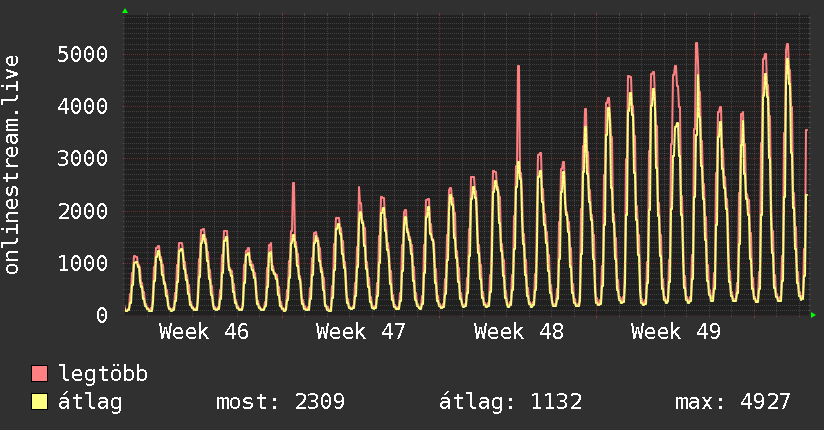Click the green arrow at x-axis right end
824x430 pixels.
coord(813,315)
